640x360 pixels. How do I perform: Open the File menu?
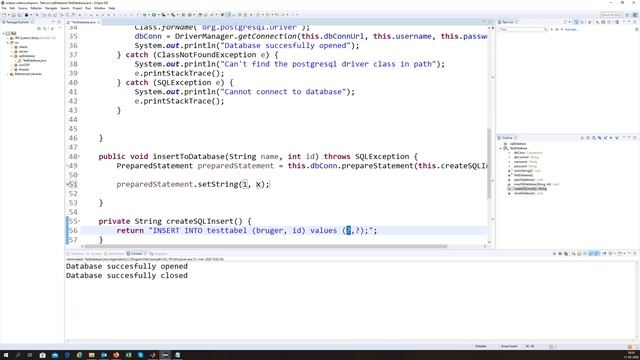(x=4, y=8)
